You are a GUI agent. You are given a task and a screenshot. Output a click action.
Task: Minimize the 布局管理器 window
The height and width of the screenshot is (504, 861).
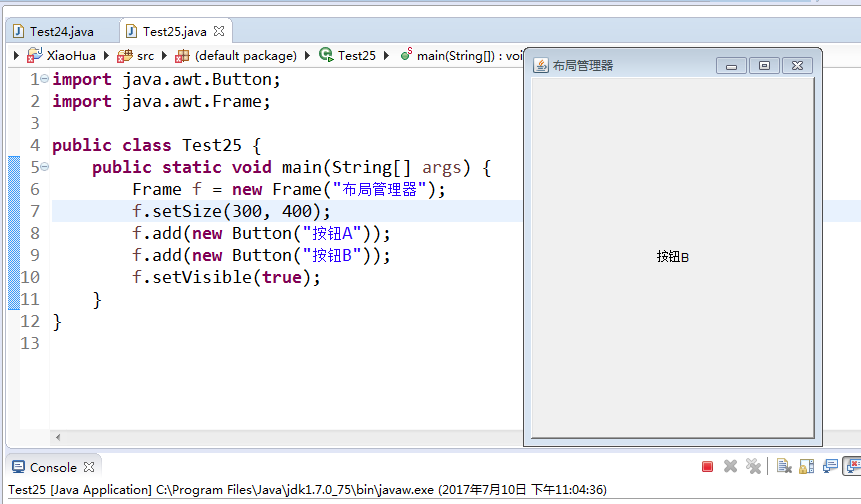pyautogui.click(x=731, y=66)
